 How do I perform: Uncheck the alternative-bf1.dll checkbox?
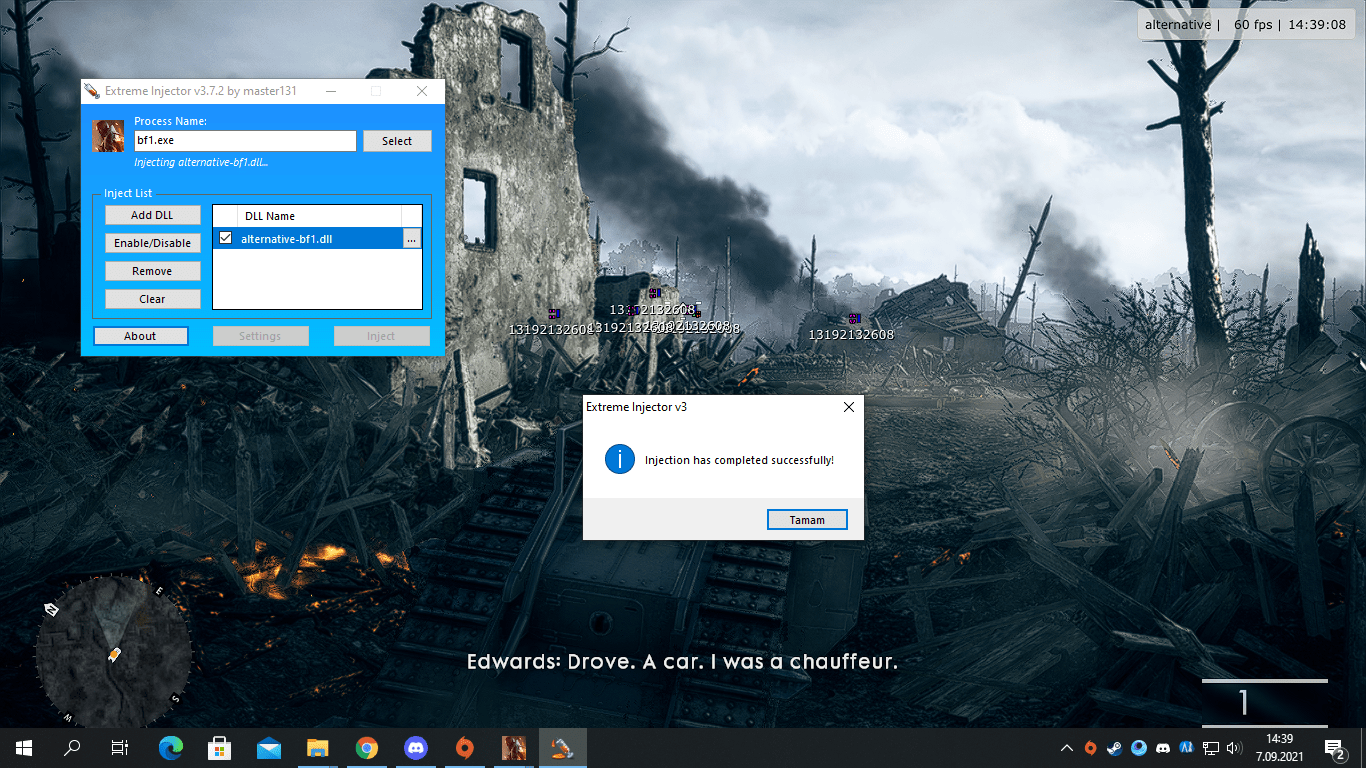[225, 238]
